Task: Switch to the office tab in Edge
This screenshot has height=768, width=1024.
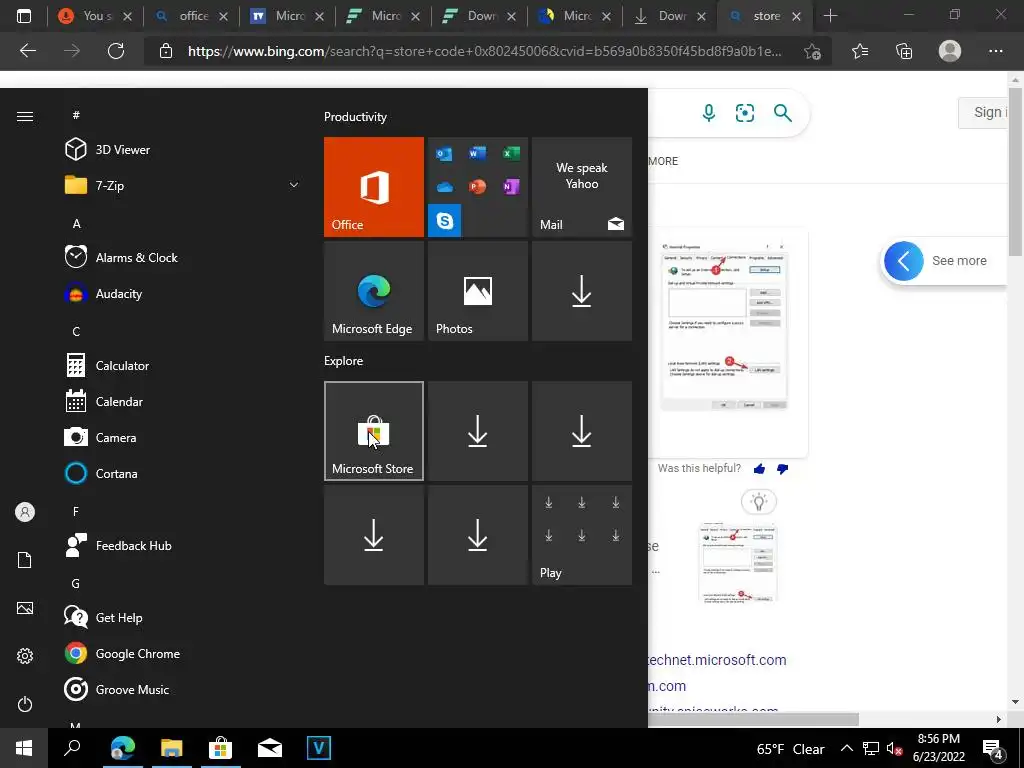Action: pos(192,16)
